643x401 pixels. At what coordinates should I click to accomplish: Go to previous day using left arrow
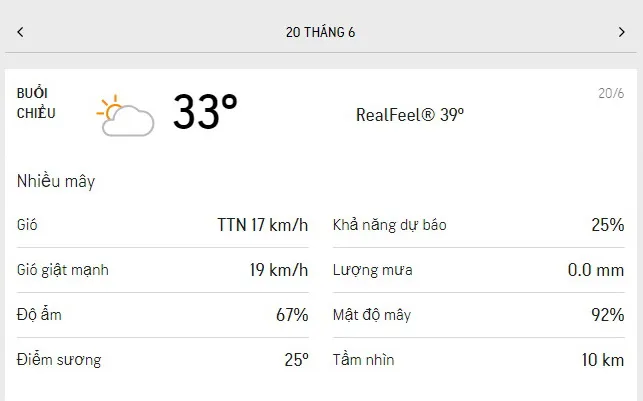pos(20,32)
